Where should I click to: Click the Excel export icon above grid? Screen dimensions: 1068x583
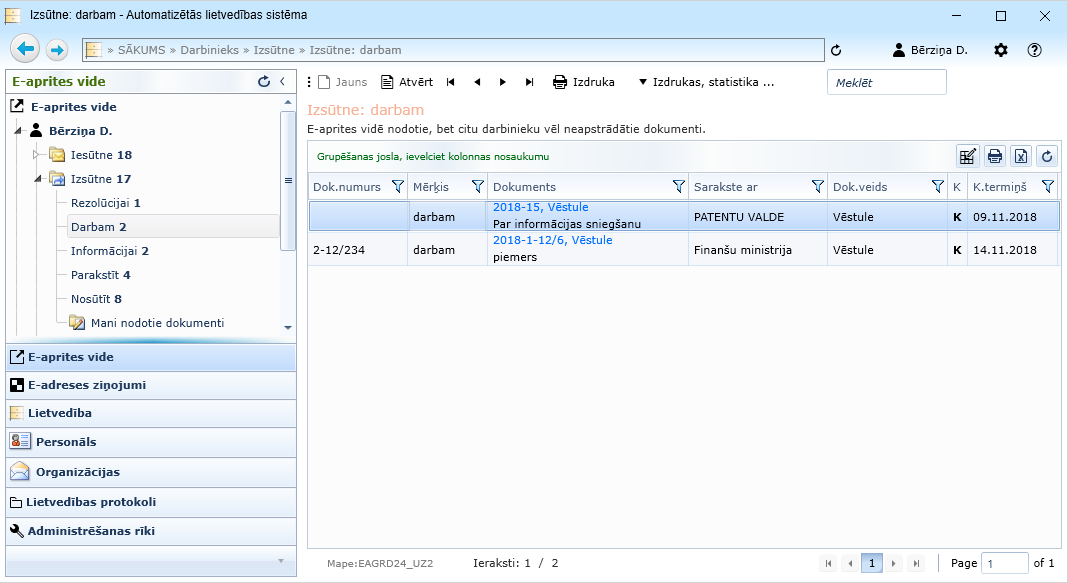click(1021, 155)
